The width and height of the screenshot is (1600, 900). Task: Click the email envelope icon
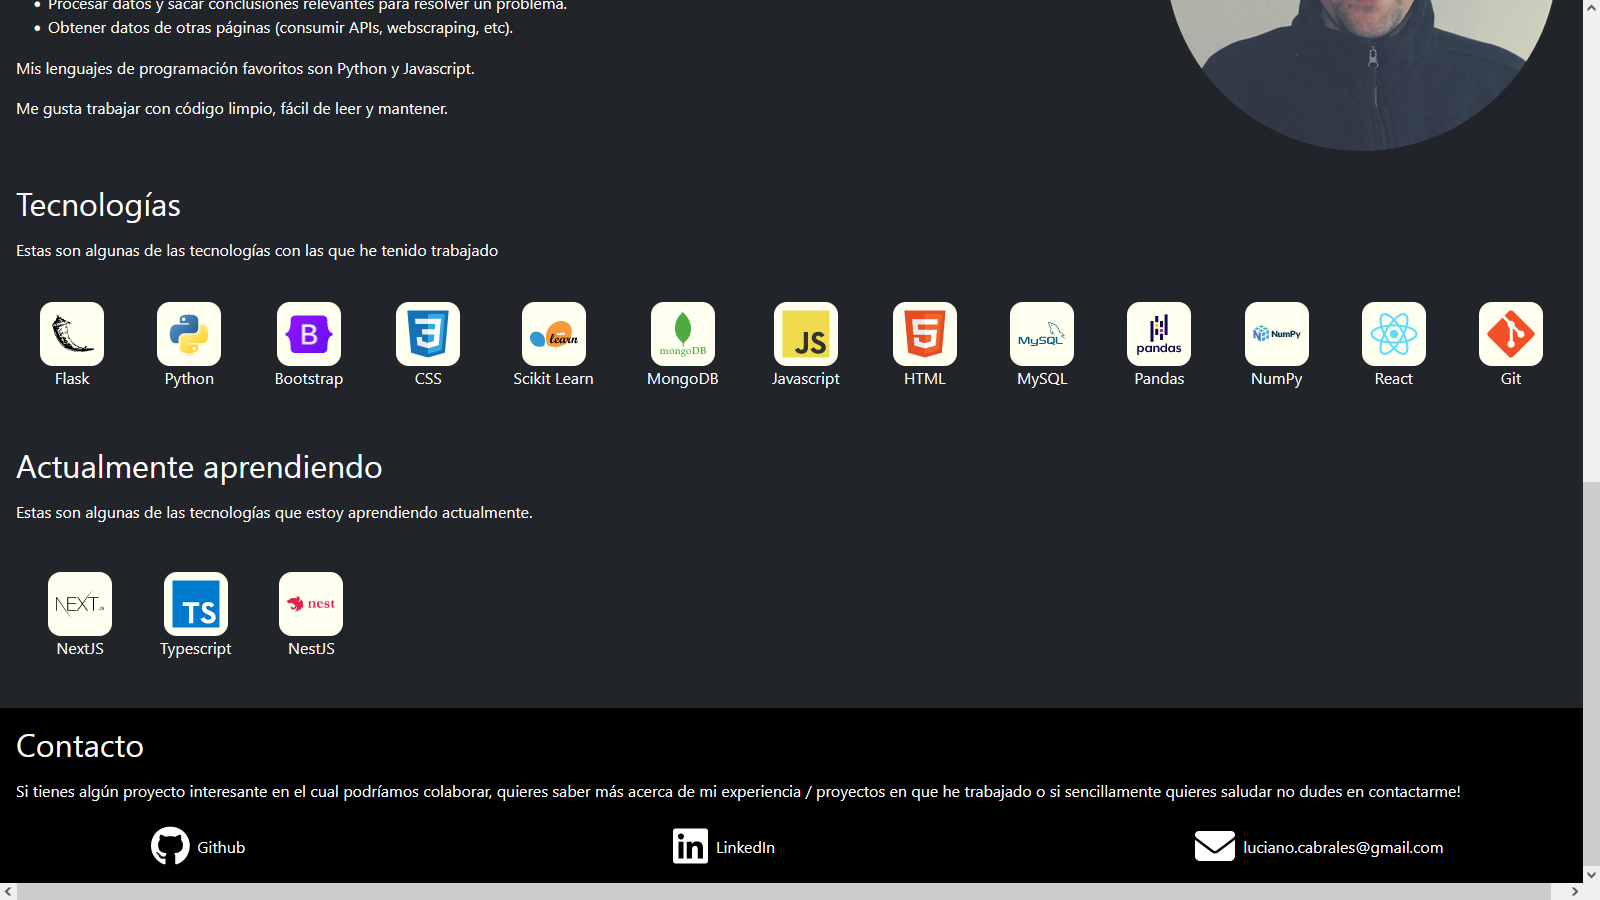[x=1215, y=846]
